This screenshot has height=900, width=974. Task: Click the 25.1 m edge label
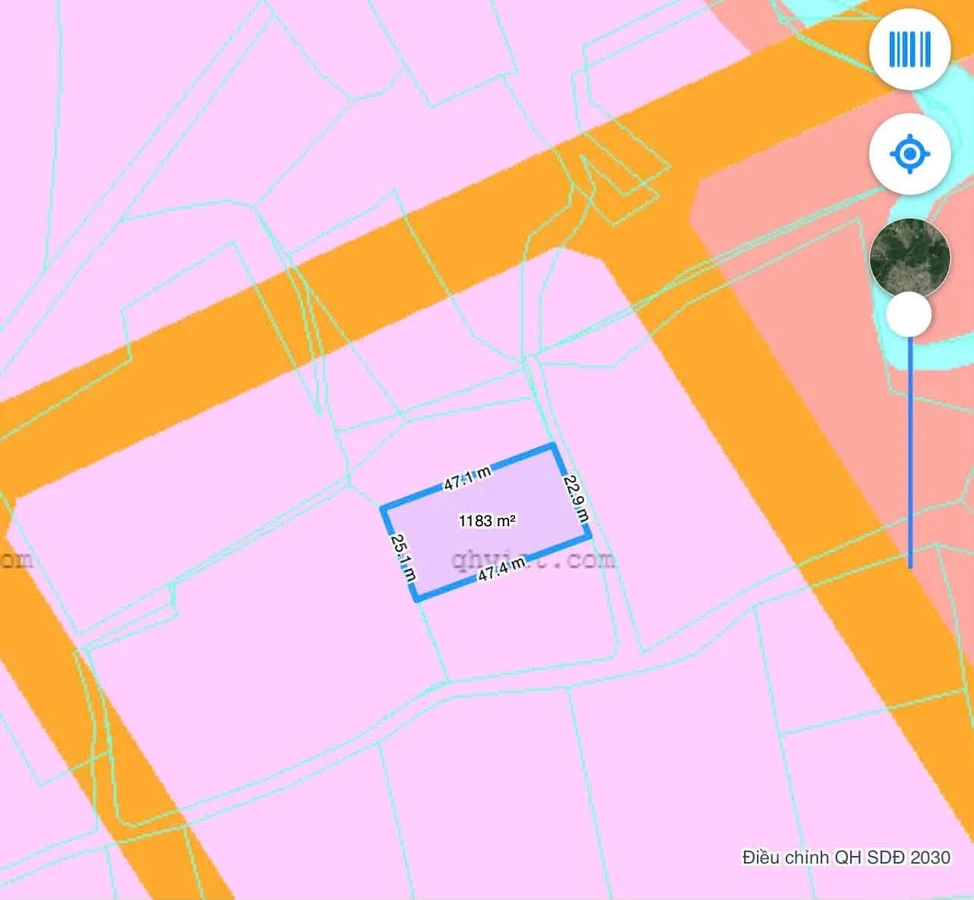[403, 557]
